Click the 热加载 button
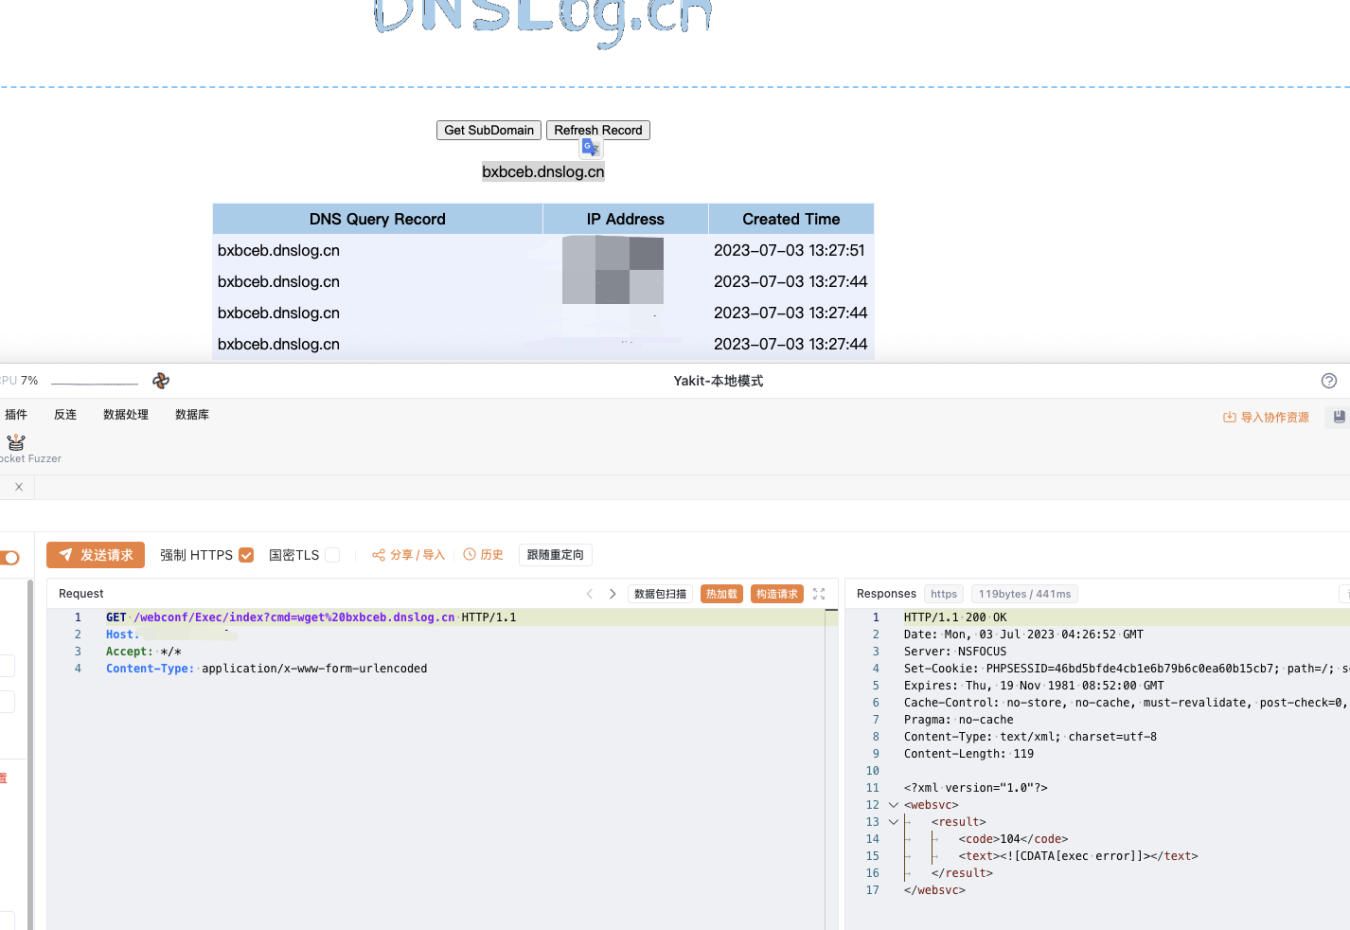 [722, 594]
